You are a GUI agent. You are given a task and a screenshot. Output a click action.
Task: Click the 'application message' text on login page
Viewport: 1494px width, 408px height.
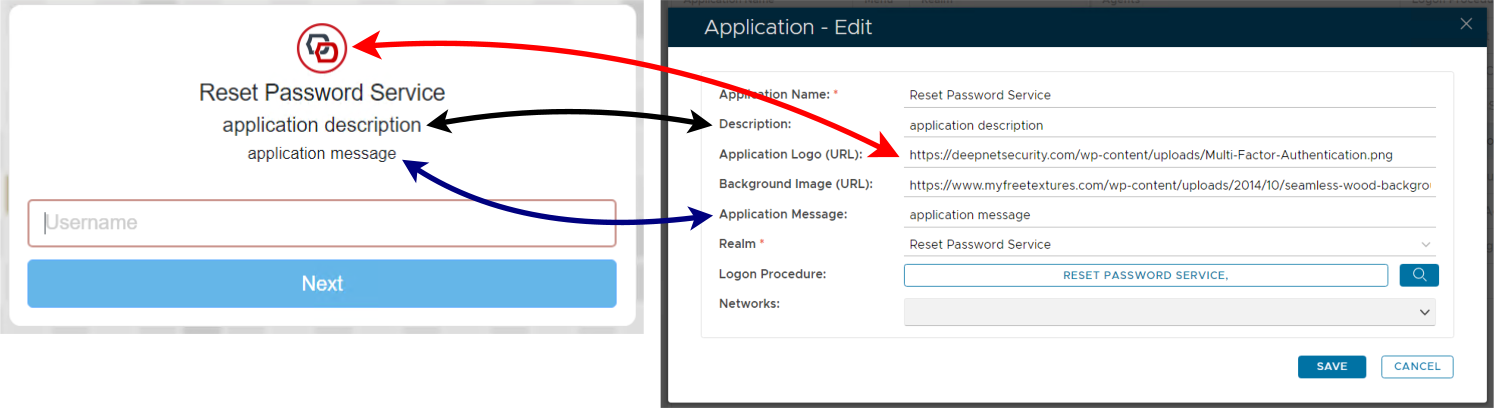pyautogui.click(x=322, y=154)
